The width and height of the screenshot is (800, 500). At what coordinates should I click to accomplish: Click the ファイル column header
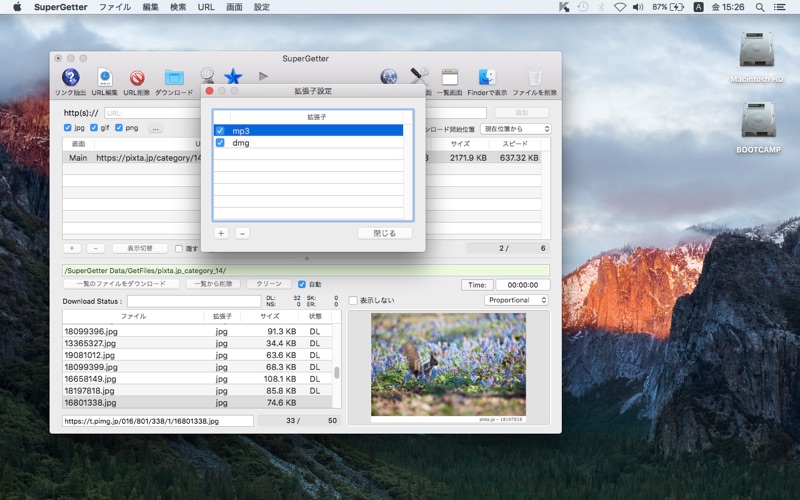point(134,316)
